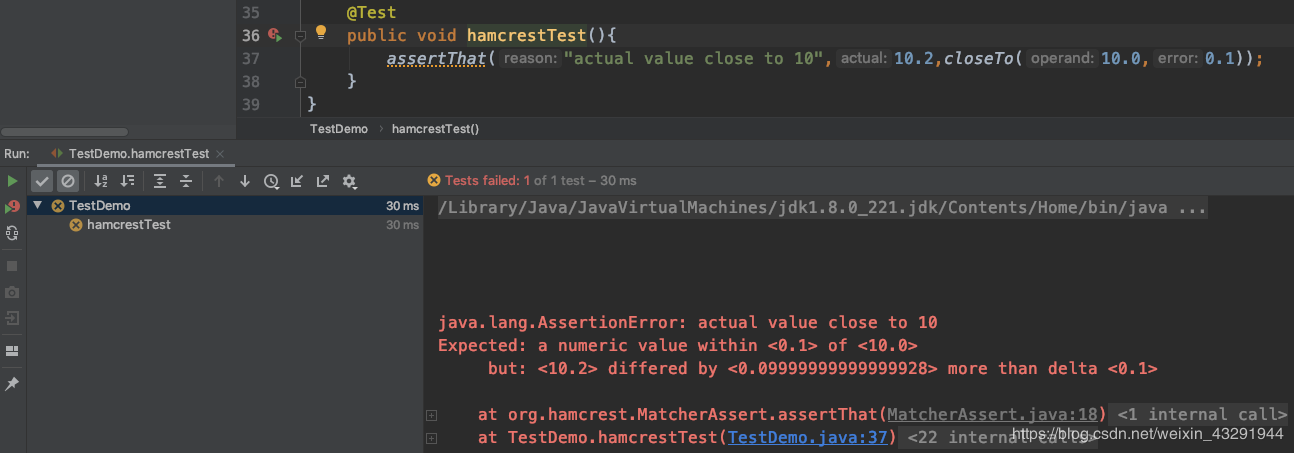Viewport: 1294px width, 453px height.
Task: Expand folded java command line ellipsis
Action: (x=1193, y=208)
